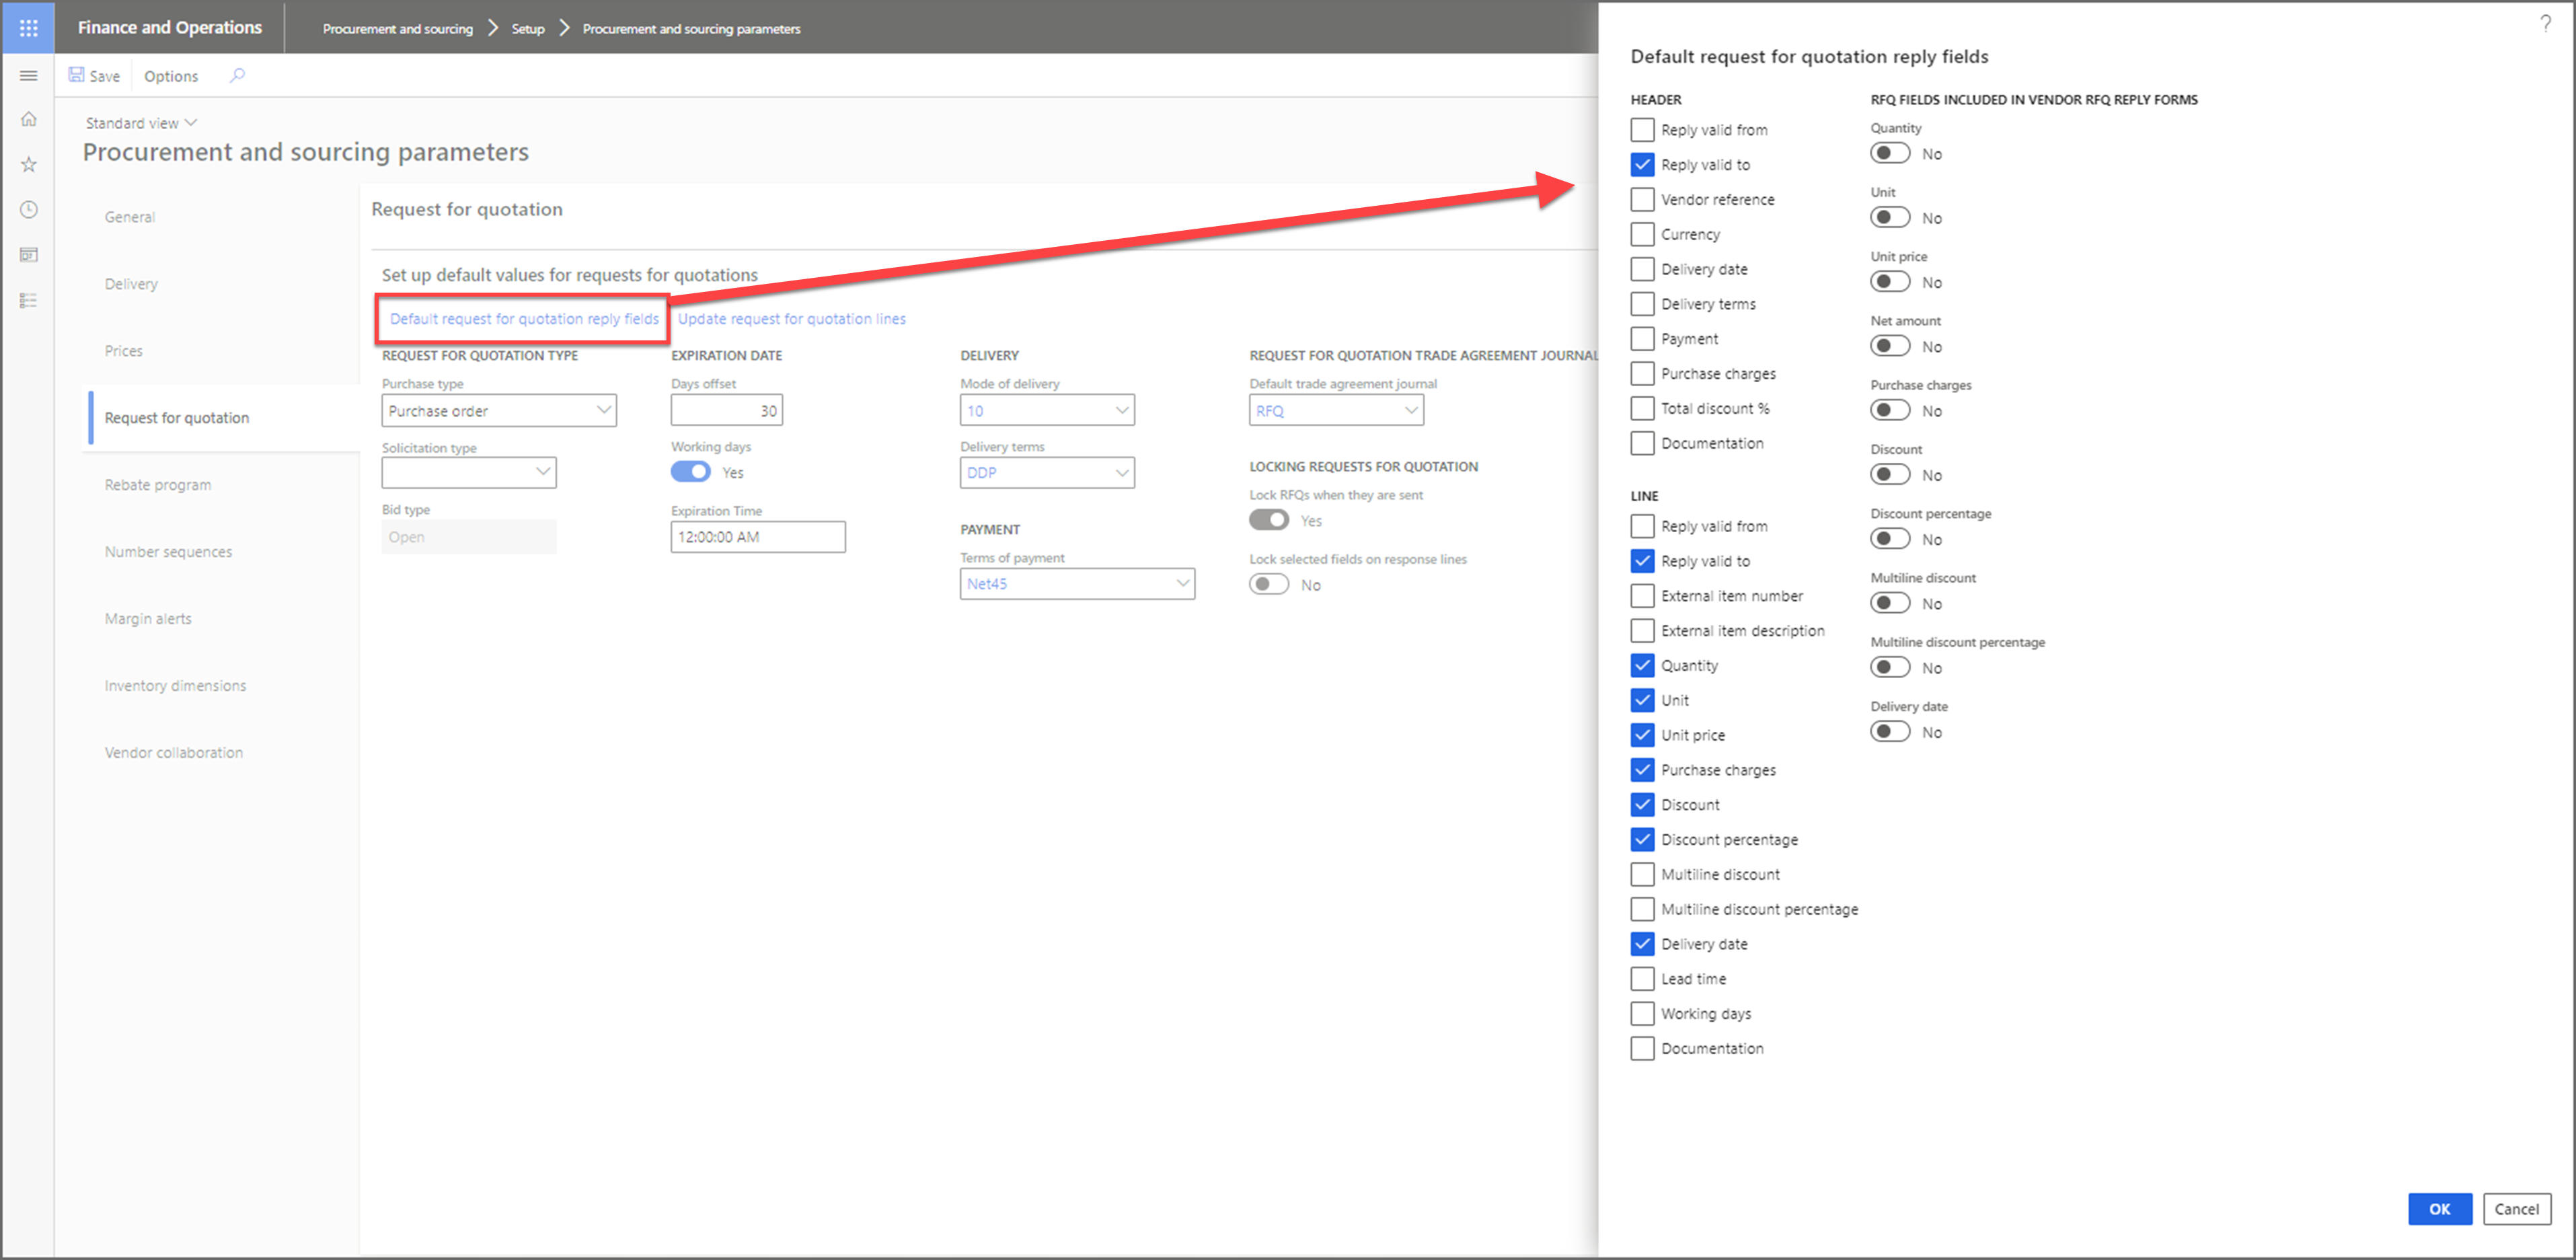2576x1260 pixels.
Task: Click the Save disk icon
Action: click(76, 75)
